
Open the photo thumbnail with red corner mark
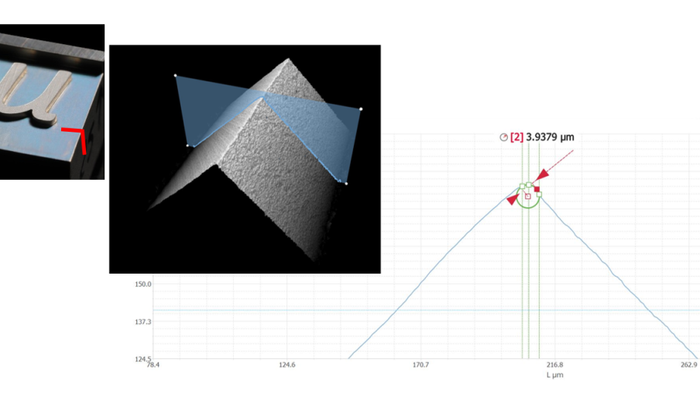coord(52,102)
